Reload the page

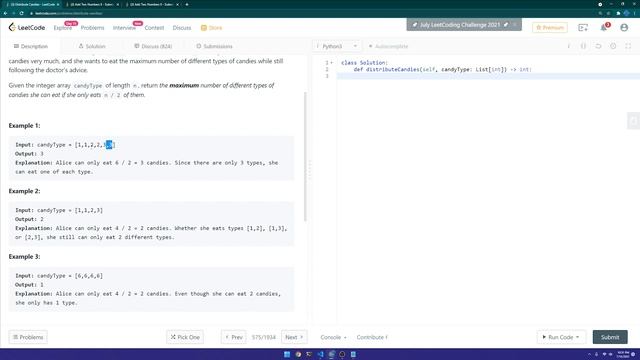[21, 13]
